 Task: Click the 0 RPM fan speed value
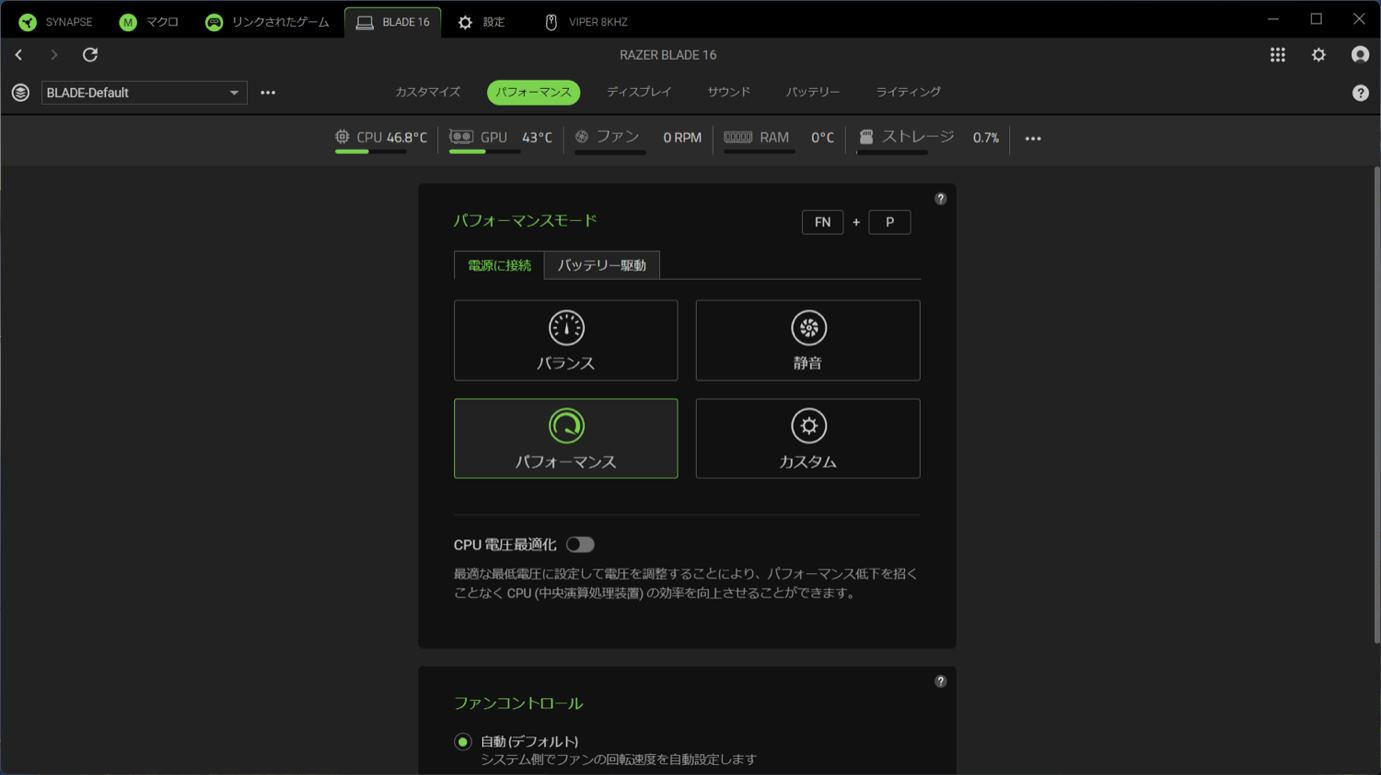pos(682,138)
